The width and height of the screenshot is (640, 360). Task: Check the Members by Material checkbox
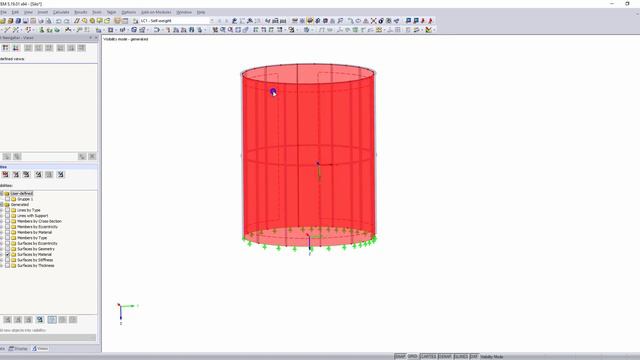(x=7, y=232)
